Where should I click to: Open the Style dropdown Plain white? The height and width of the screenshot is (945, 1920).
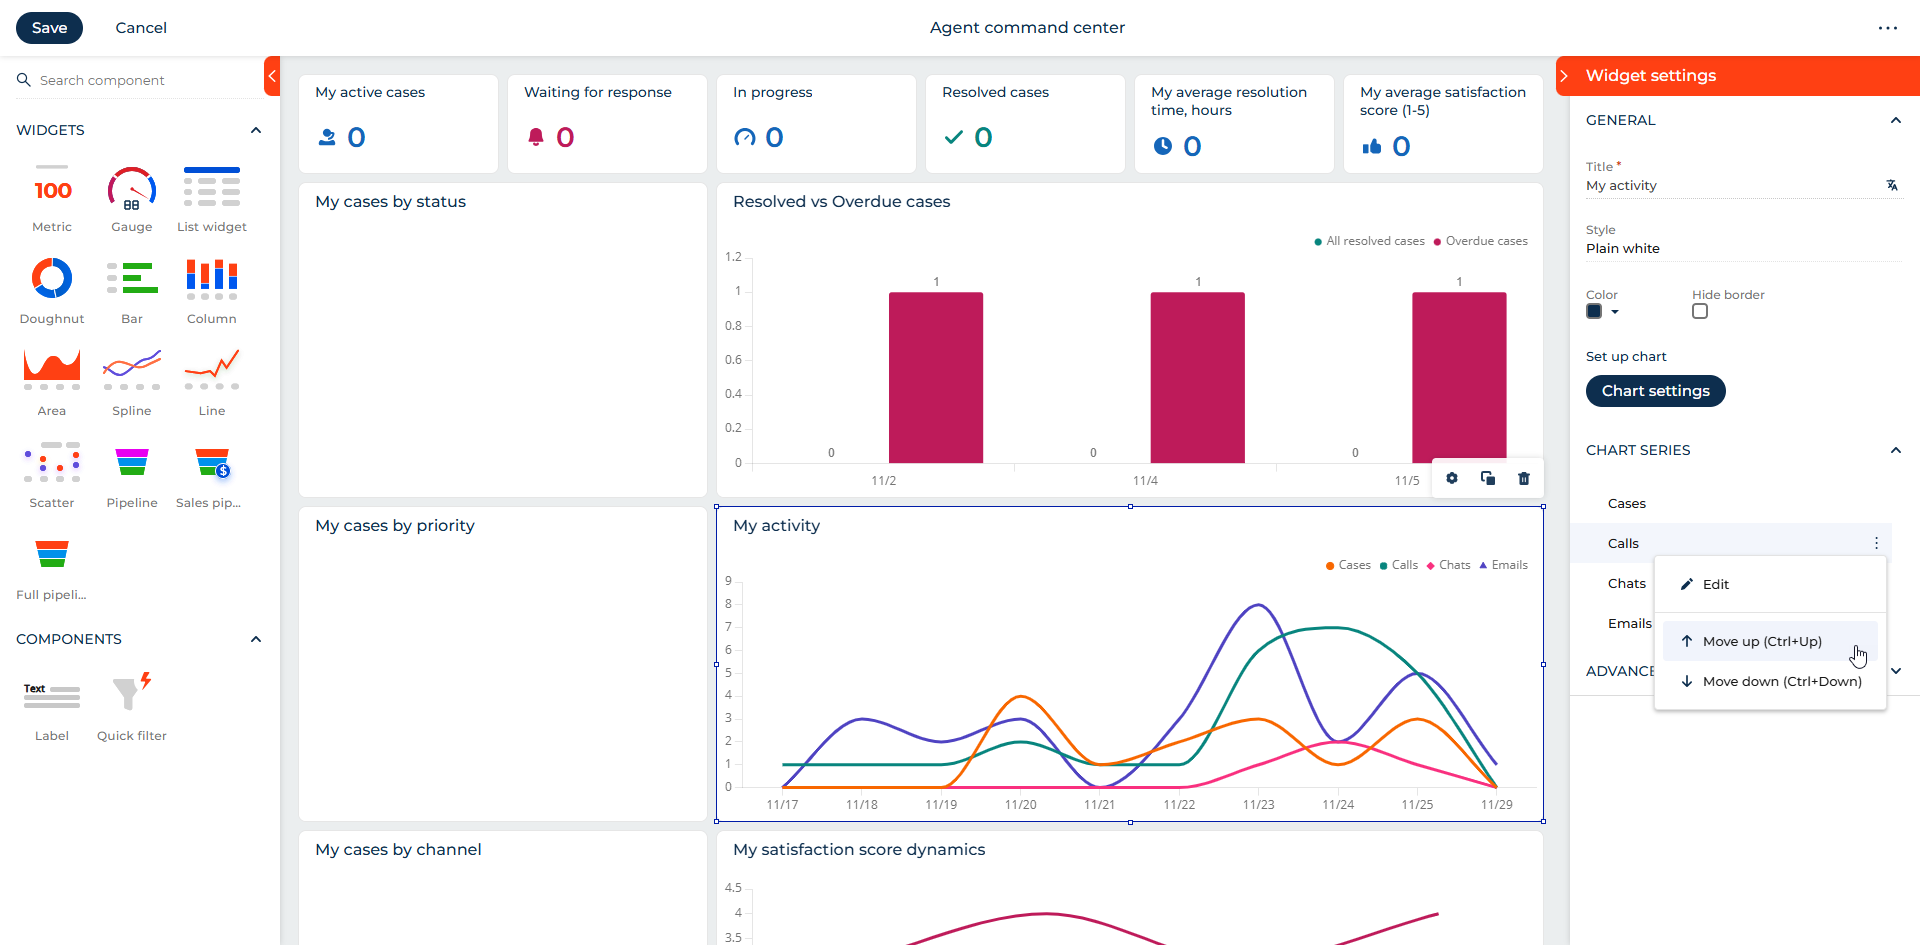[1742, 248]
